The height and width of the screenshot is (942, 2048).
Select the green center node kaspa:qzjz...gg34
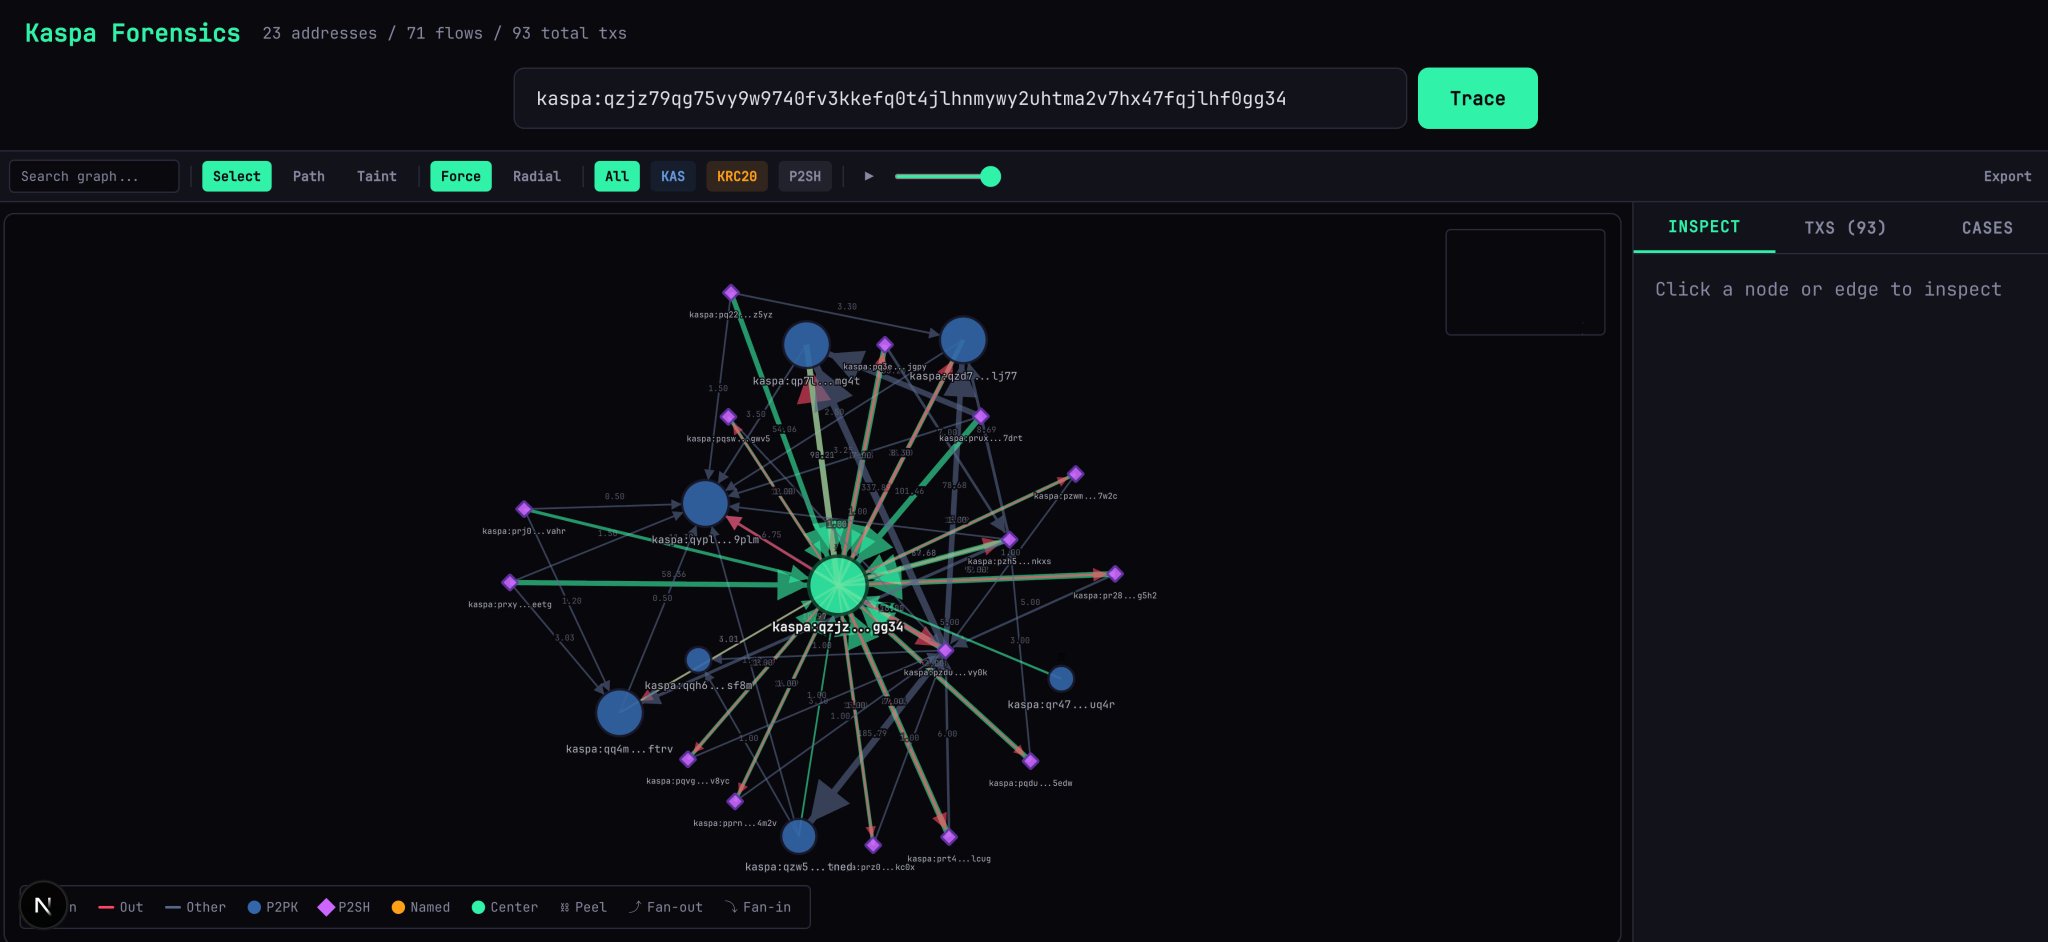(837, 585)
